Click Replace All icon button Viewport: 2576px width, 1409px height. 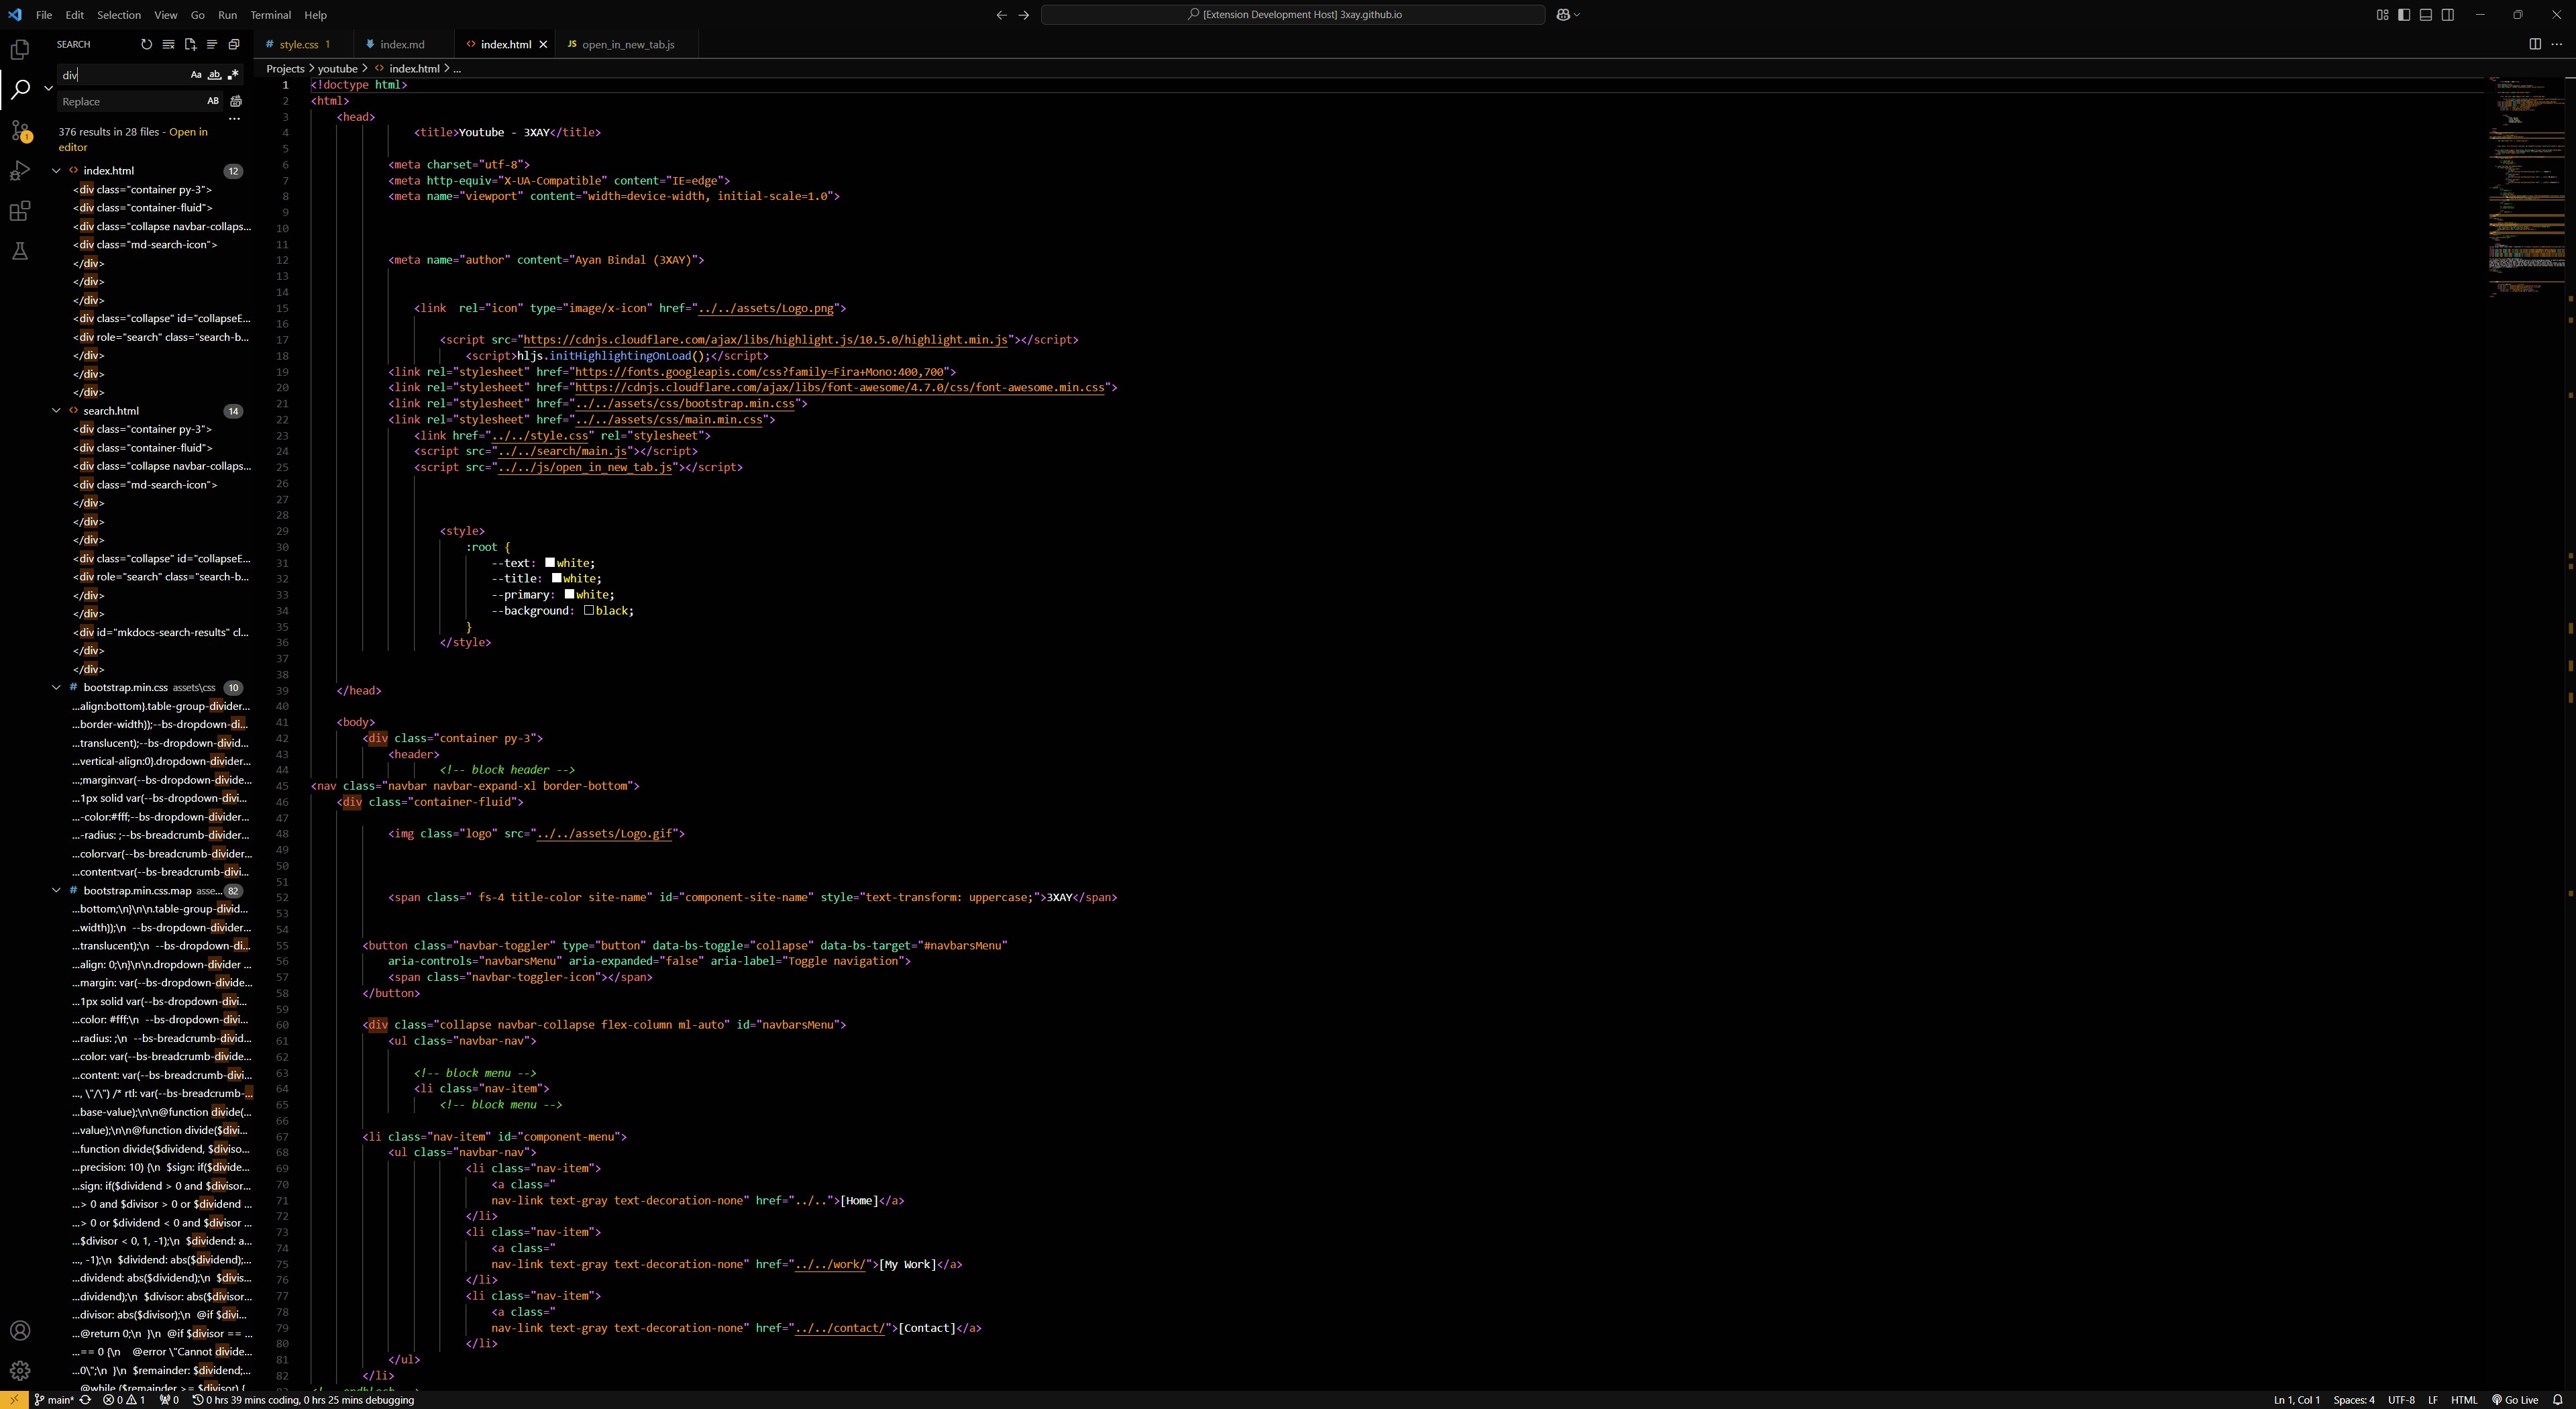(x=236, y=101)
